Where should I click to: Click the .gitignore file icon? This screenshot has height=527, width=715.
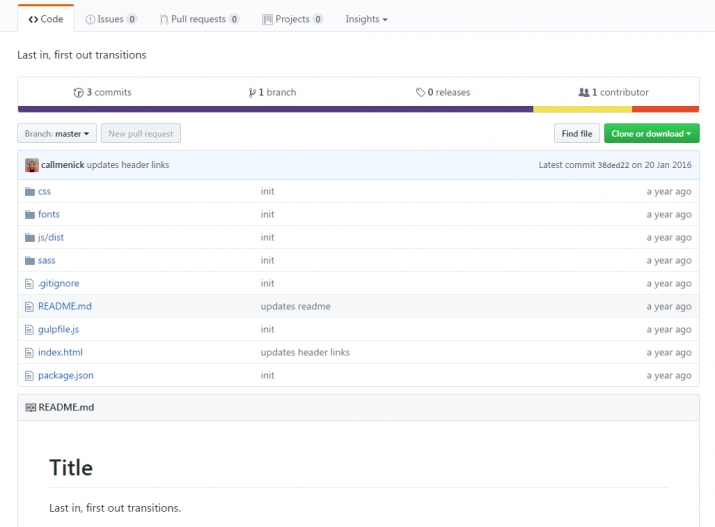(29, 284)
